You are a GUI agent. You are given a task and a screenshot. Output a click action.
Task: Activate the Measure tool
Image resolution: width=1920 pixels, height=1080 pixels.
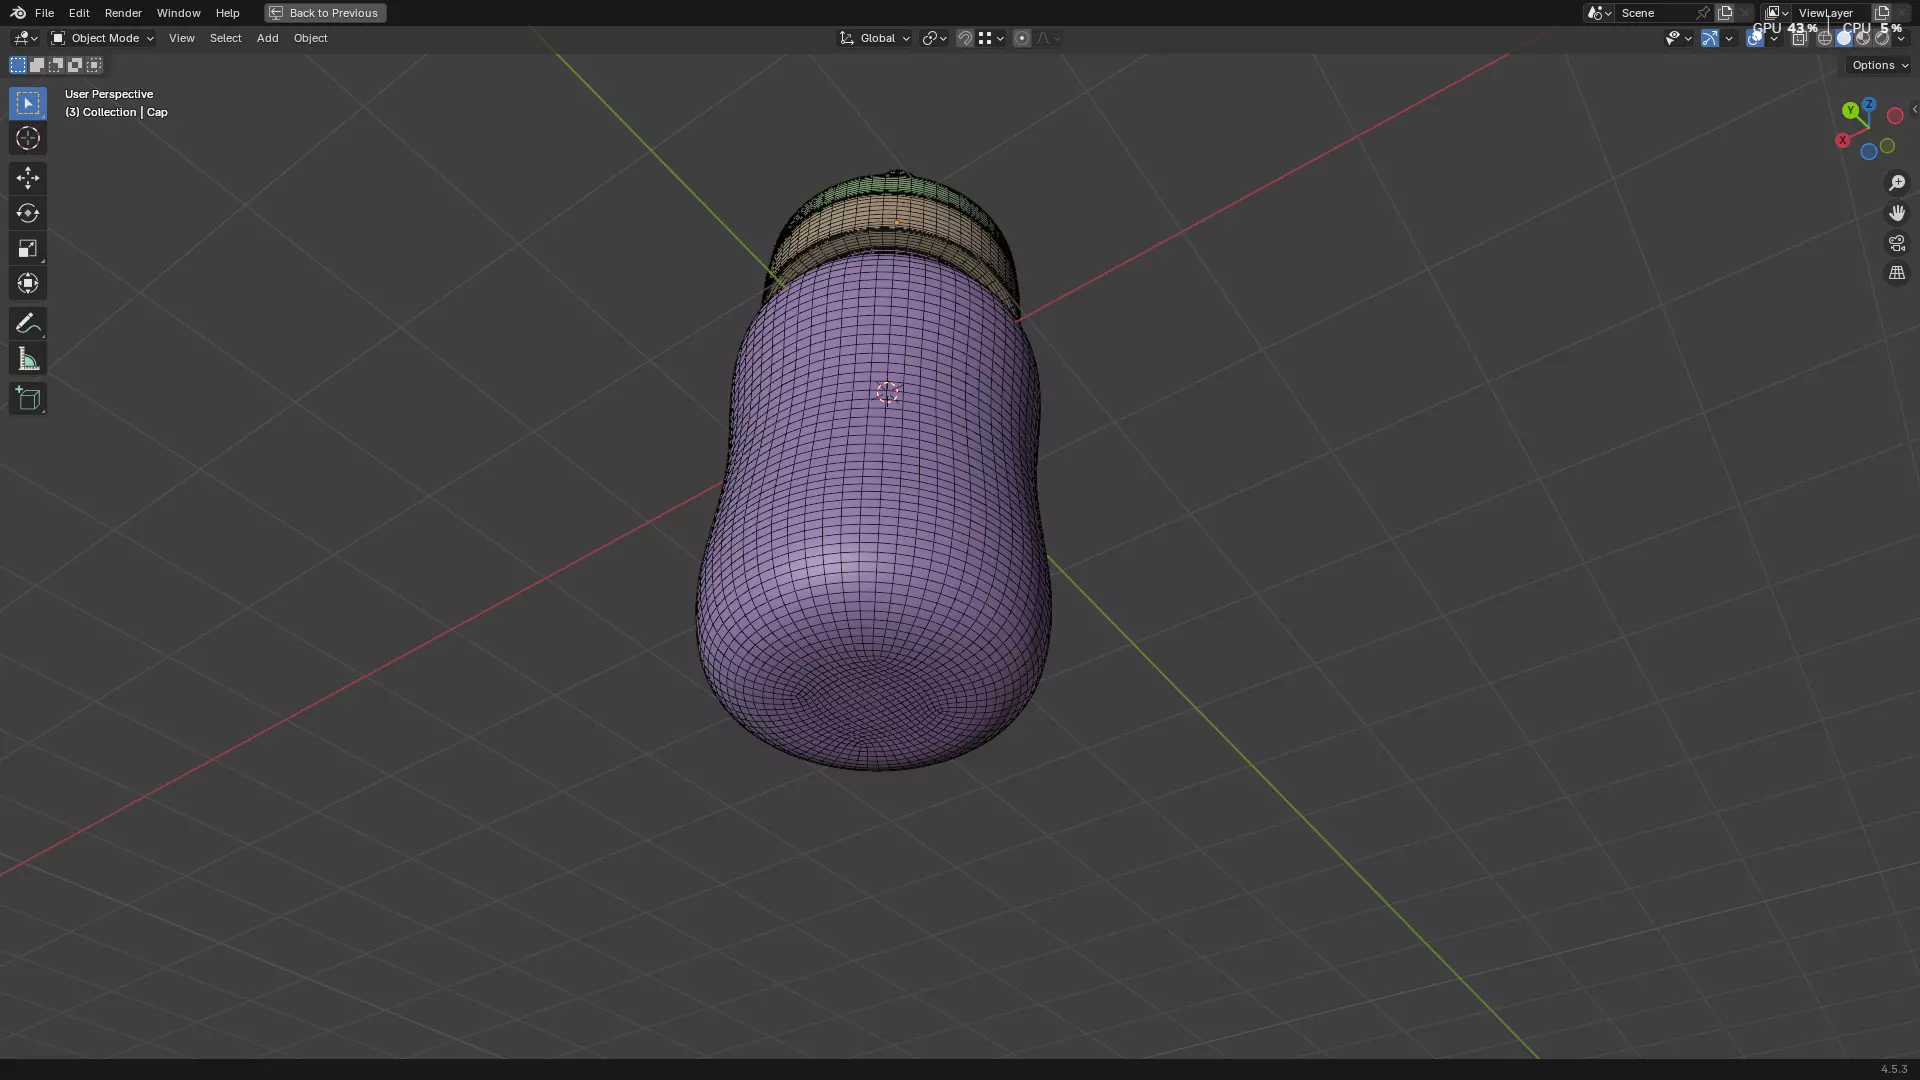28,359
